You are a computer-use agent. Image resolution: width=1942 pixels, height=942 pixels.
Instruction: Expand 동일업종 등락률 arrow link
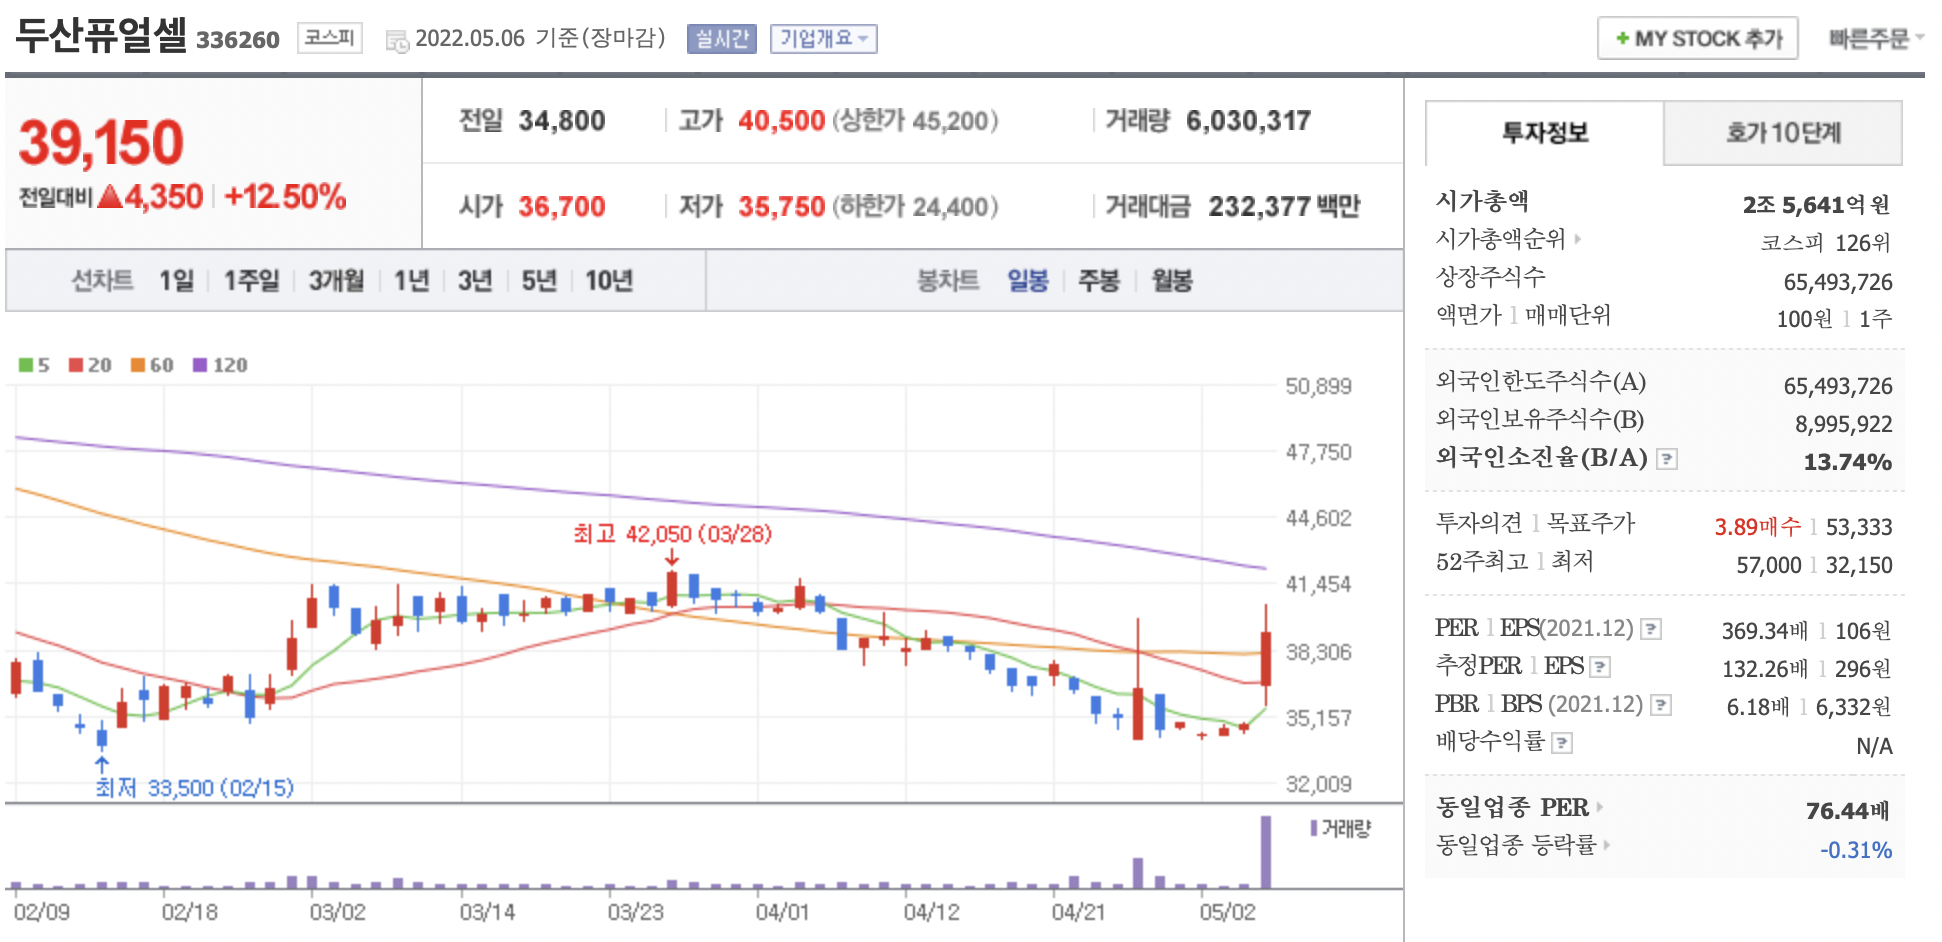coord(1606,845)
